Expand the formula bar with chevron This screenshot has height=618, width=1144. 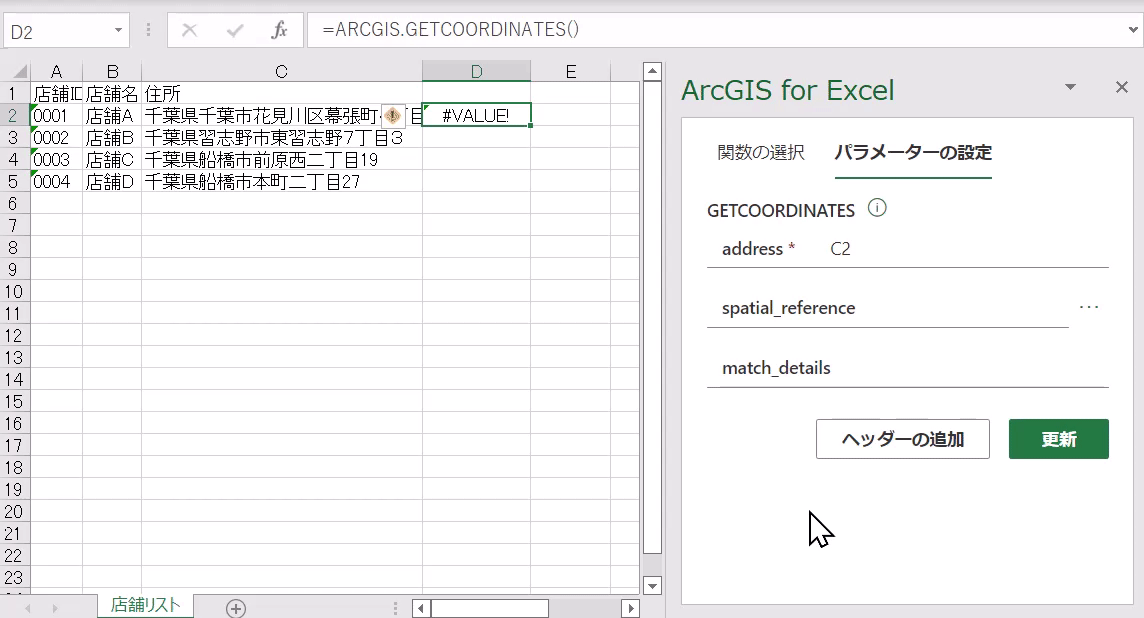(x=1132, y=30)
